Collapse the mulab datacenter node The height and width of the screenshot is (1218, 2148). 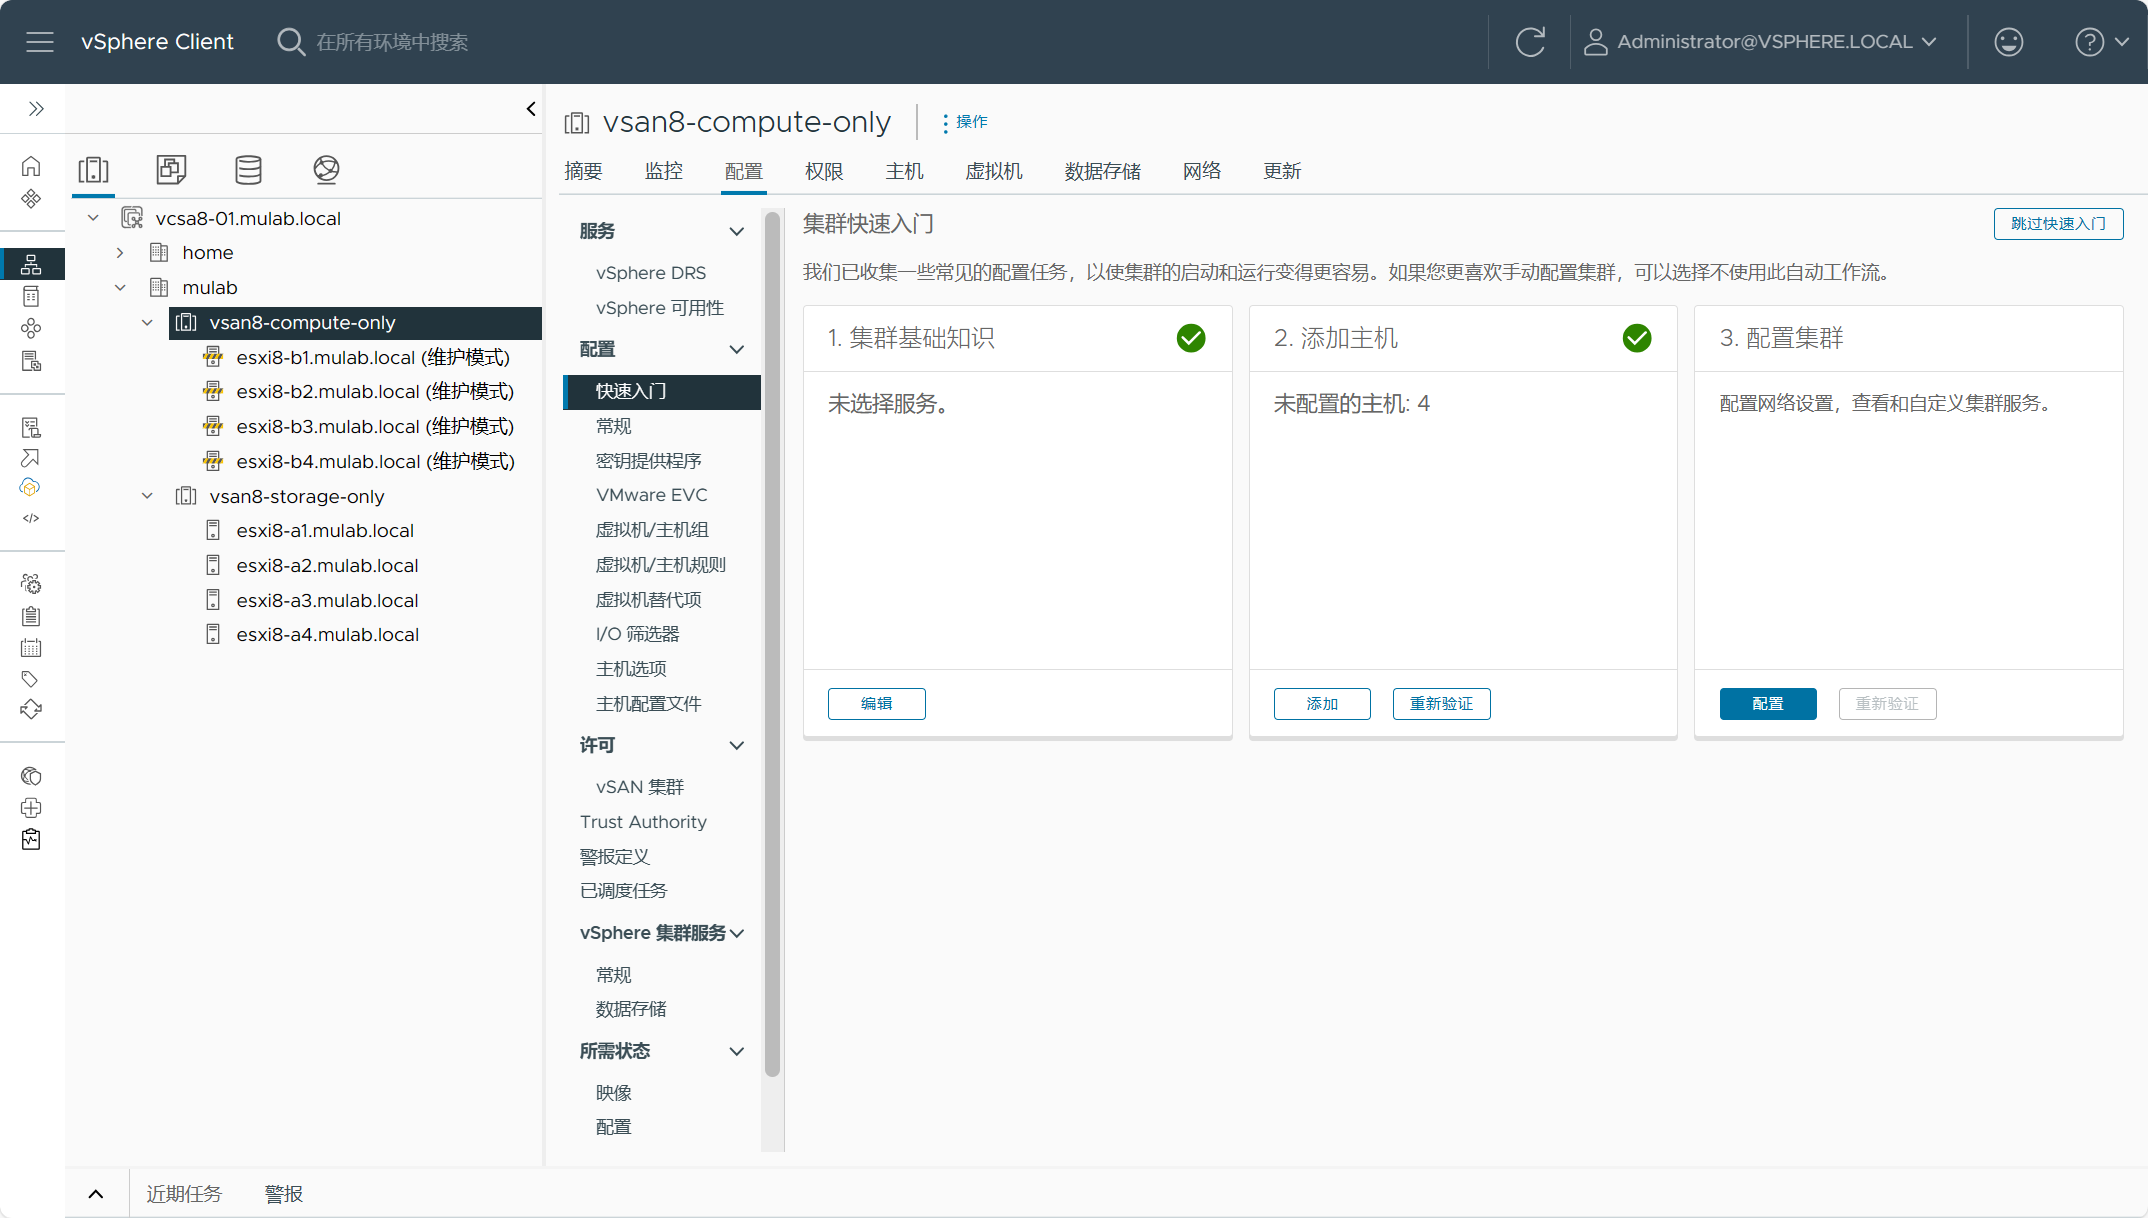(120, 288)
